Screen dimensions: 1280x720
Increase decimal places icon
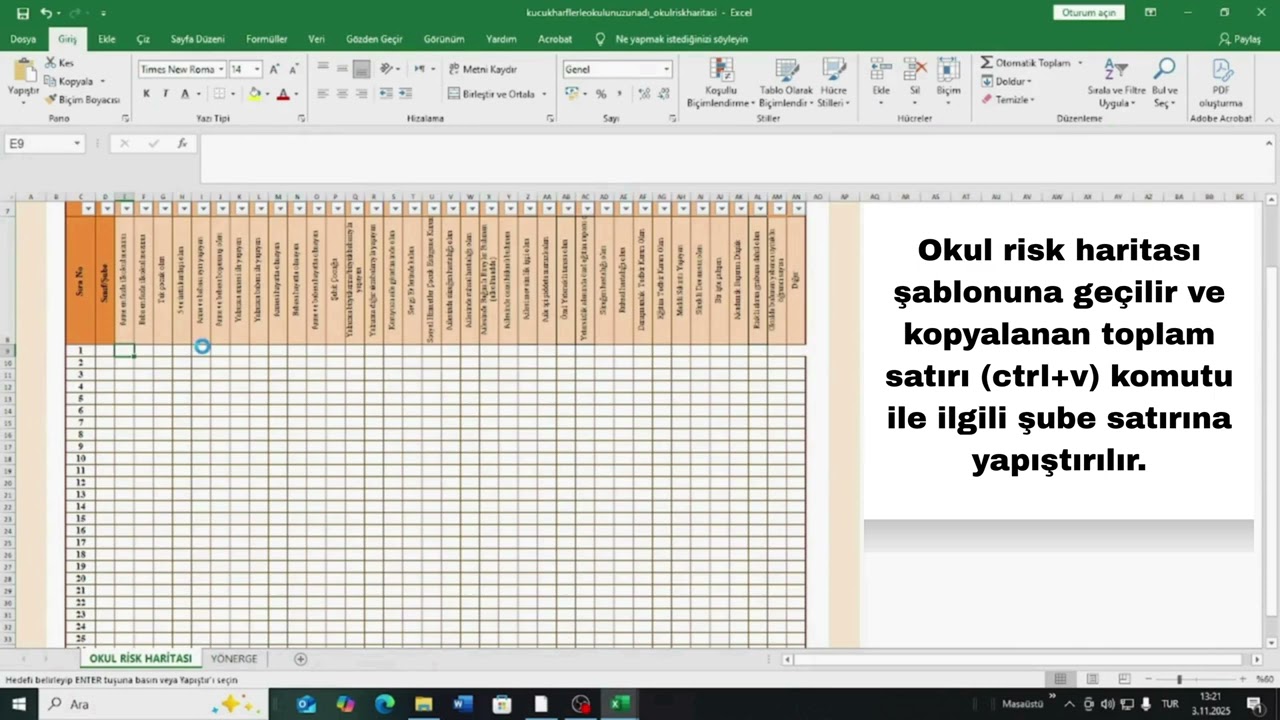(645, 94)
